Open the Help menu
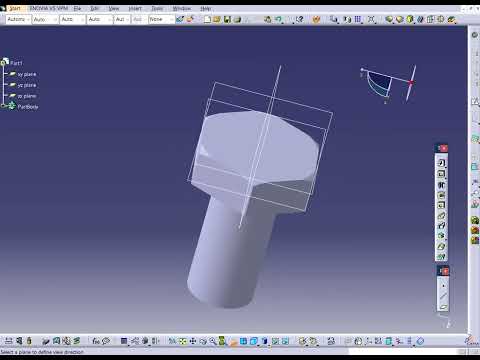The image size is (480, 360). tap(206, 8)
